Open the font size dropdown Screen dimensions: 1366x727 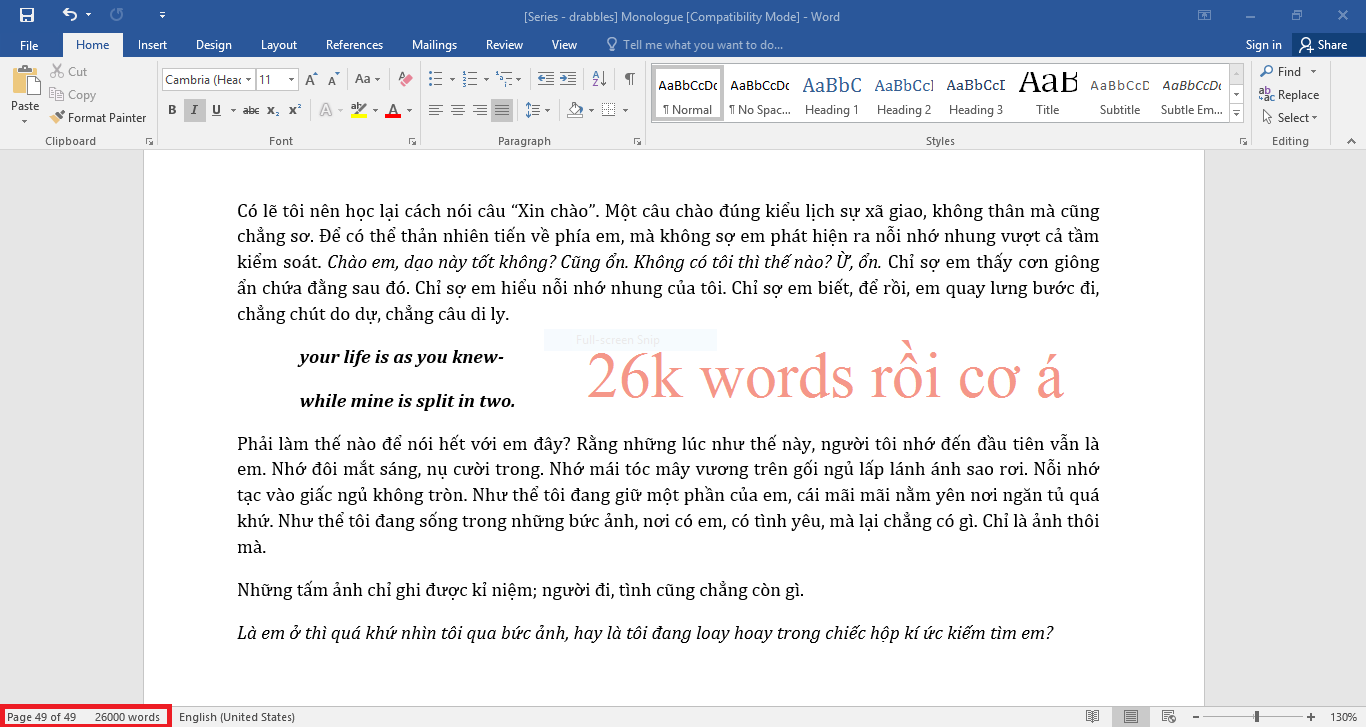pyautogui.click(x=292, y=79)
